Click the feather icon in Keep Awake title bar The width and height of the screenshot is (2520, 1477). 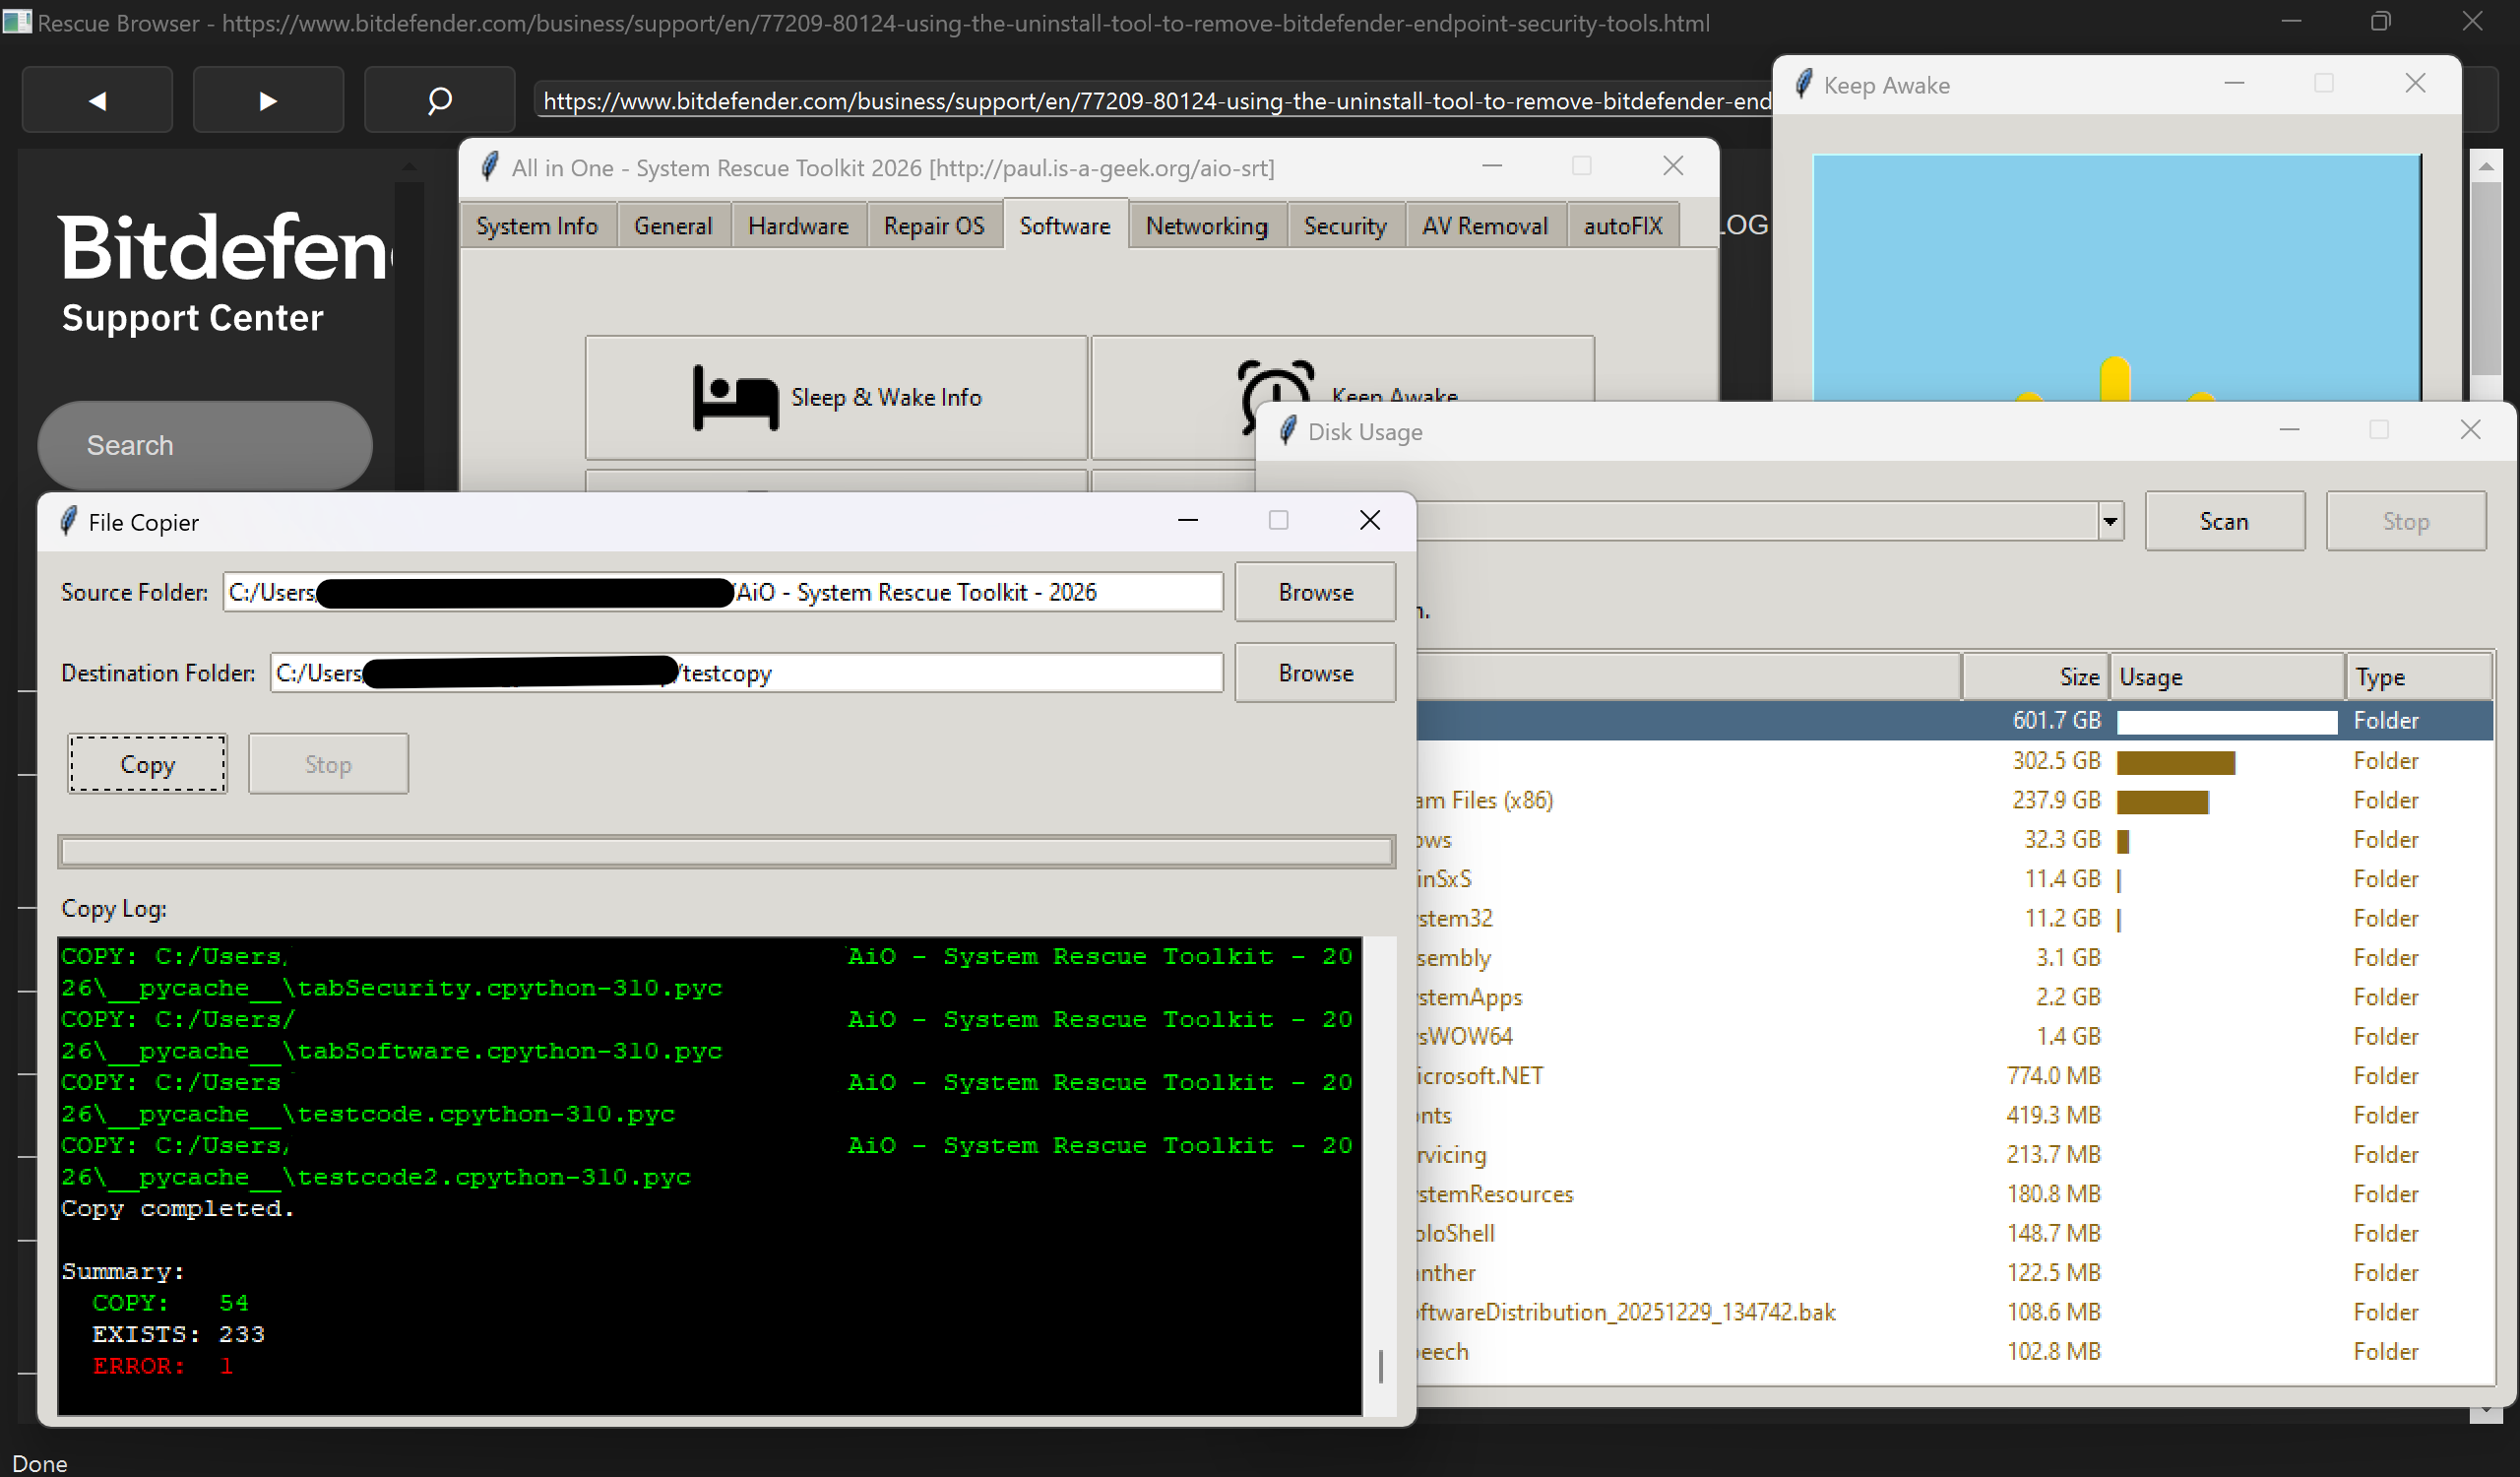point(1803,84)
